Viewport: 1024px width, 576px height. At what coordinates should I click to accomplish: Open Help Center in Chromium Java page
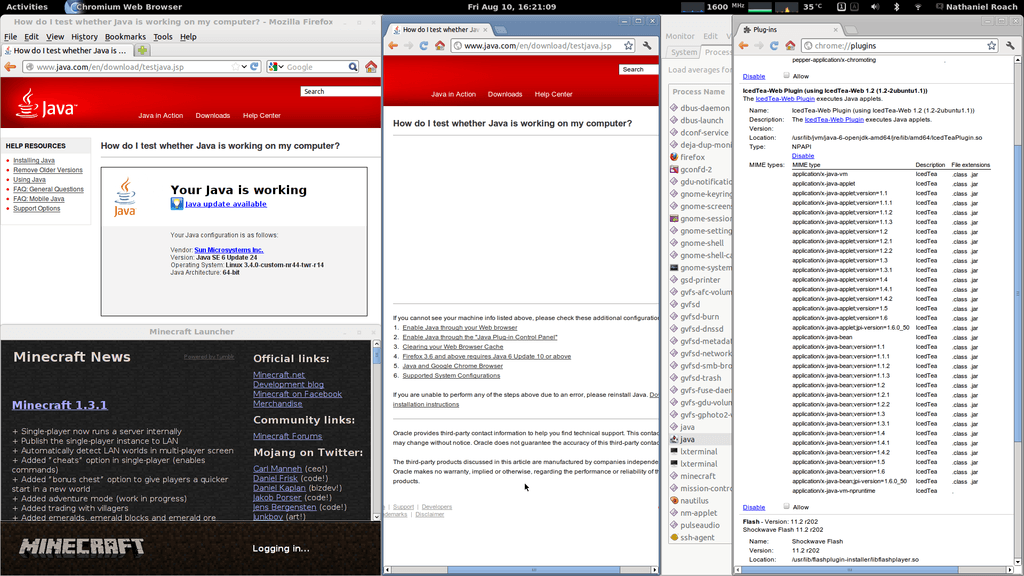553,94
